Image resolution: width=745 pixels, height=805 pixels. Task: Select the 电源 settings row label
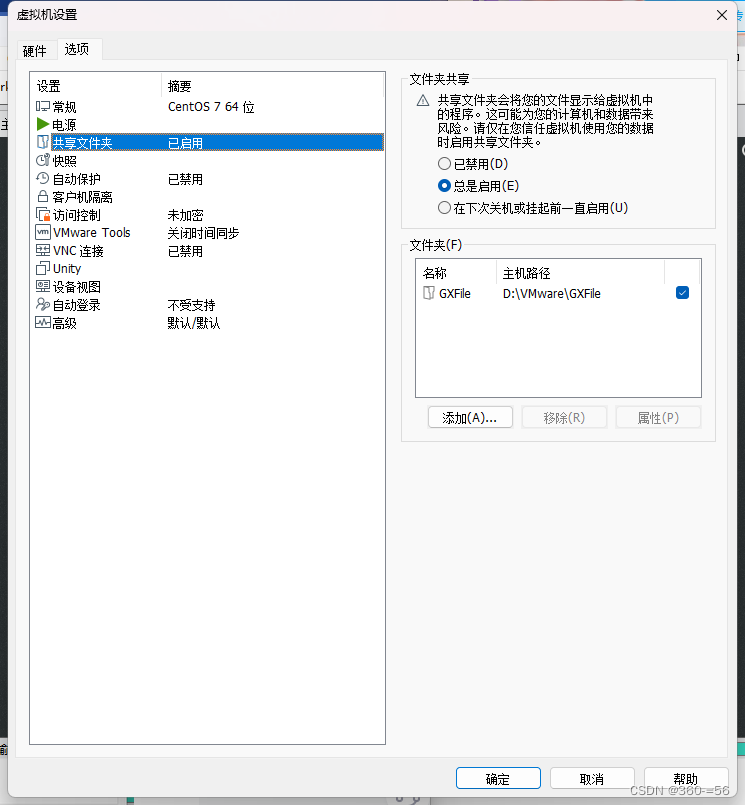coord(64,125)
